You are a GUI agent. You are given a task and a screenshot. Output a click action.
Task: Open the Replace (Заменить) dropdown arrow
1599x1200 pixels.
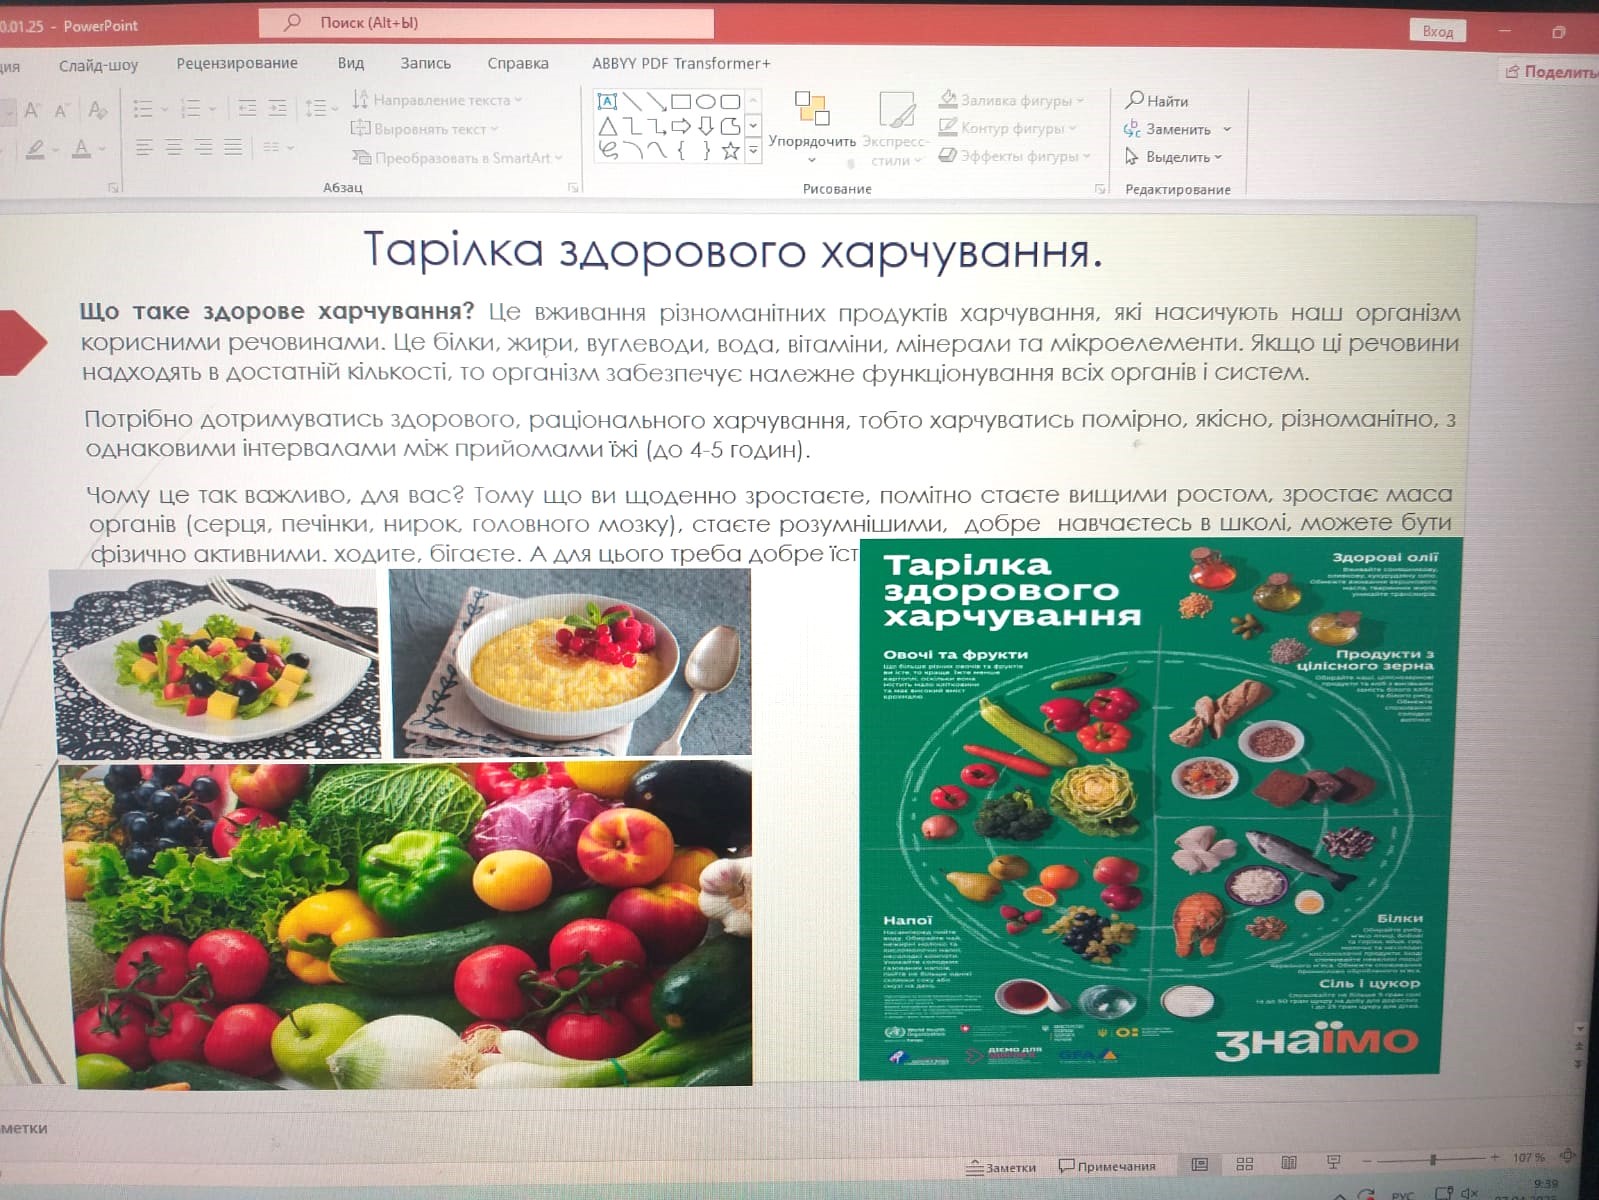(1227, 129)
